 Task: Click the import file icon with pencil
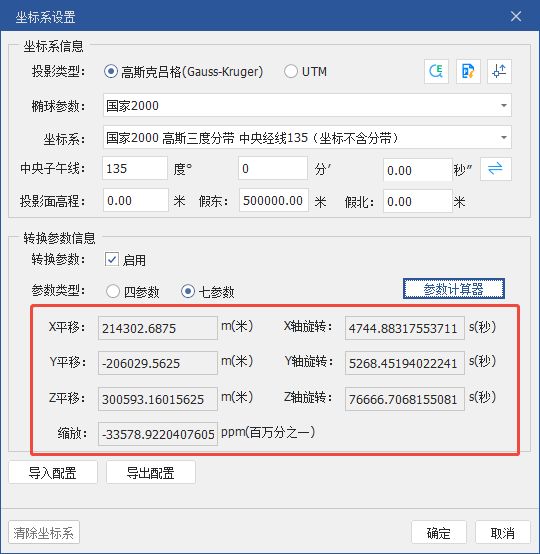pyautogui.click(x=468, y=71)
